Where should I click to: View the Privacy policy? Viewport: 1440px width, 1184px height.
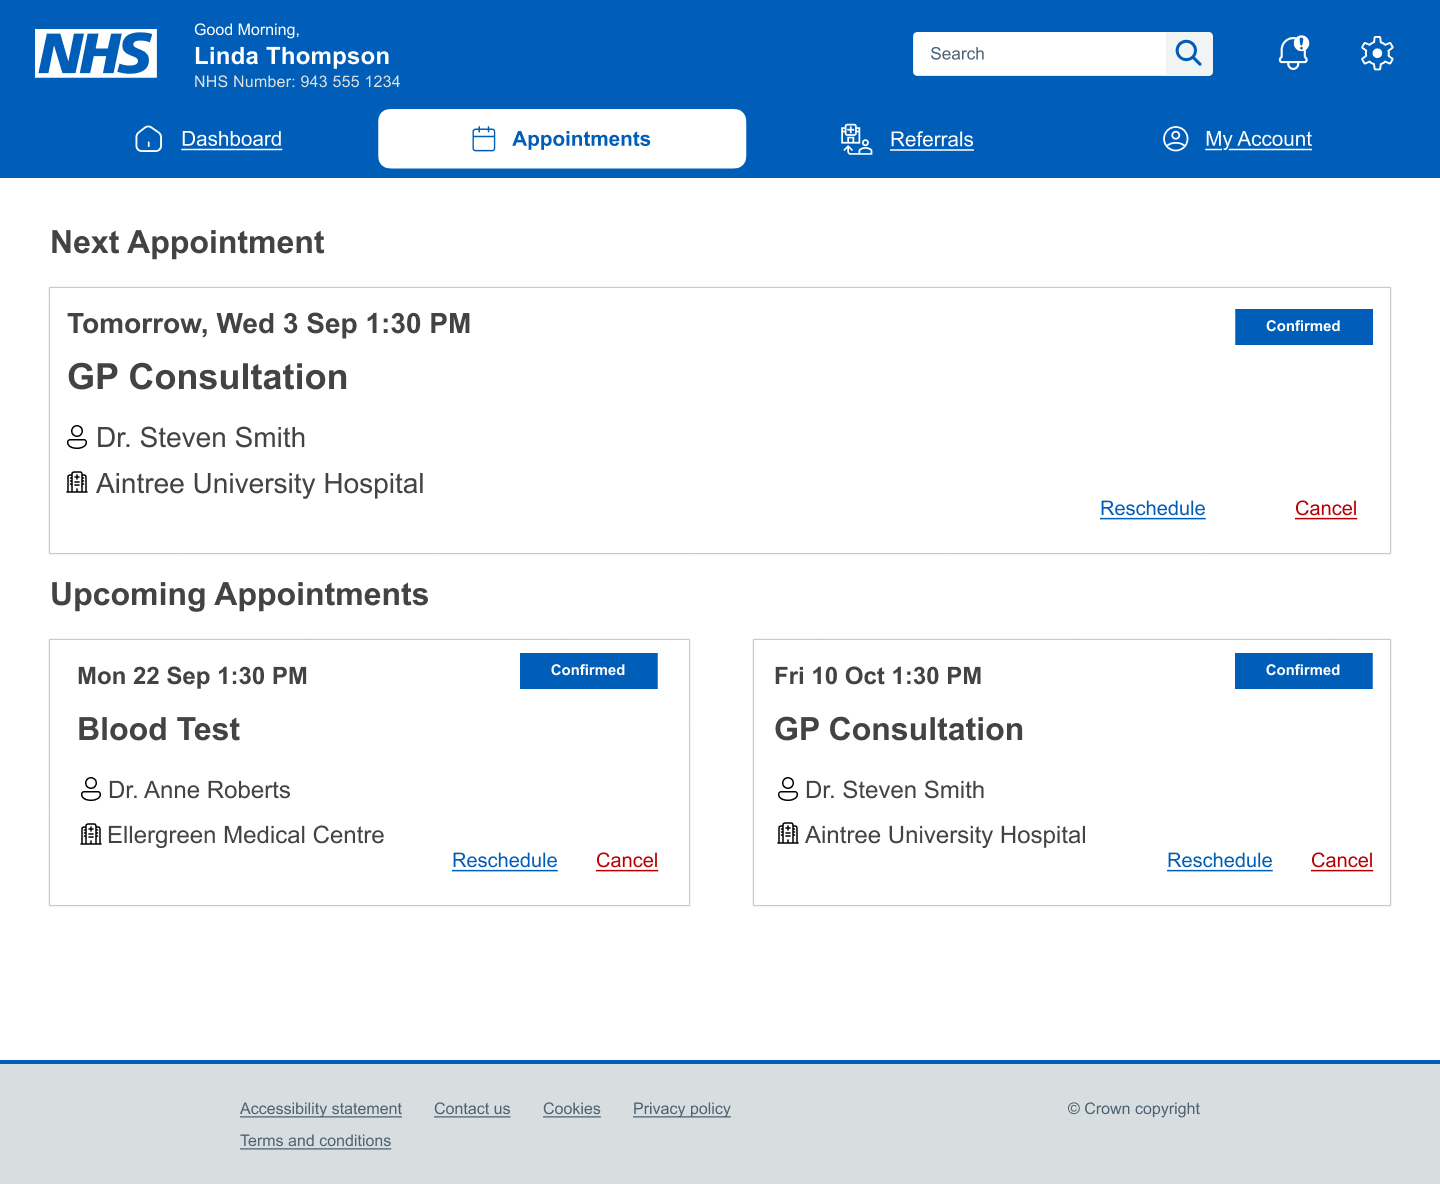[681, 1109]
